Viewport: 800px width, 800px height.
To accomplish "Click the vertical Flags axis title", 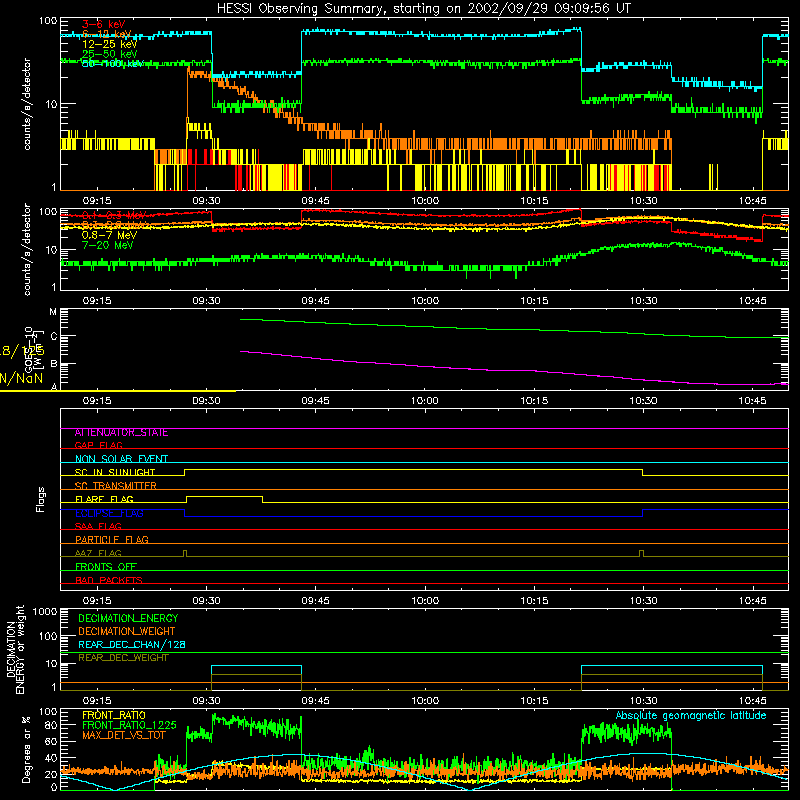I will 41,499.
